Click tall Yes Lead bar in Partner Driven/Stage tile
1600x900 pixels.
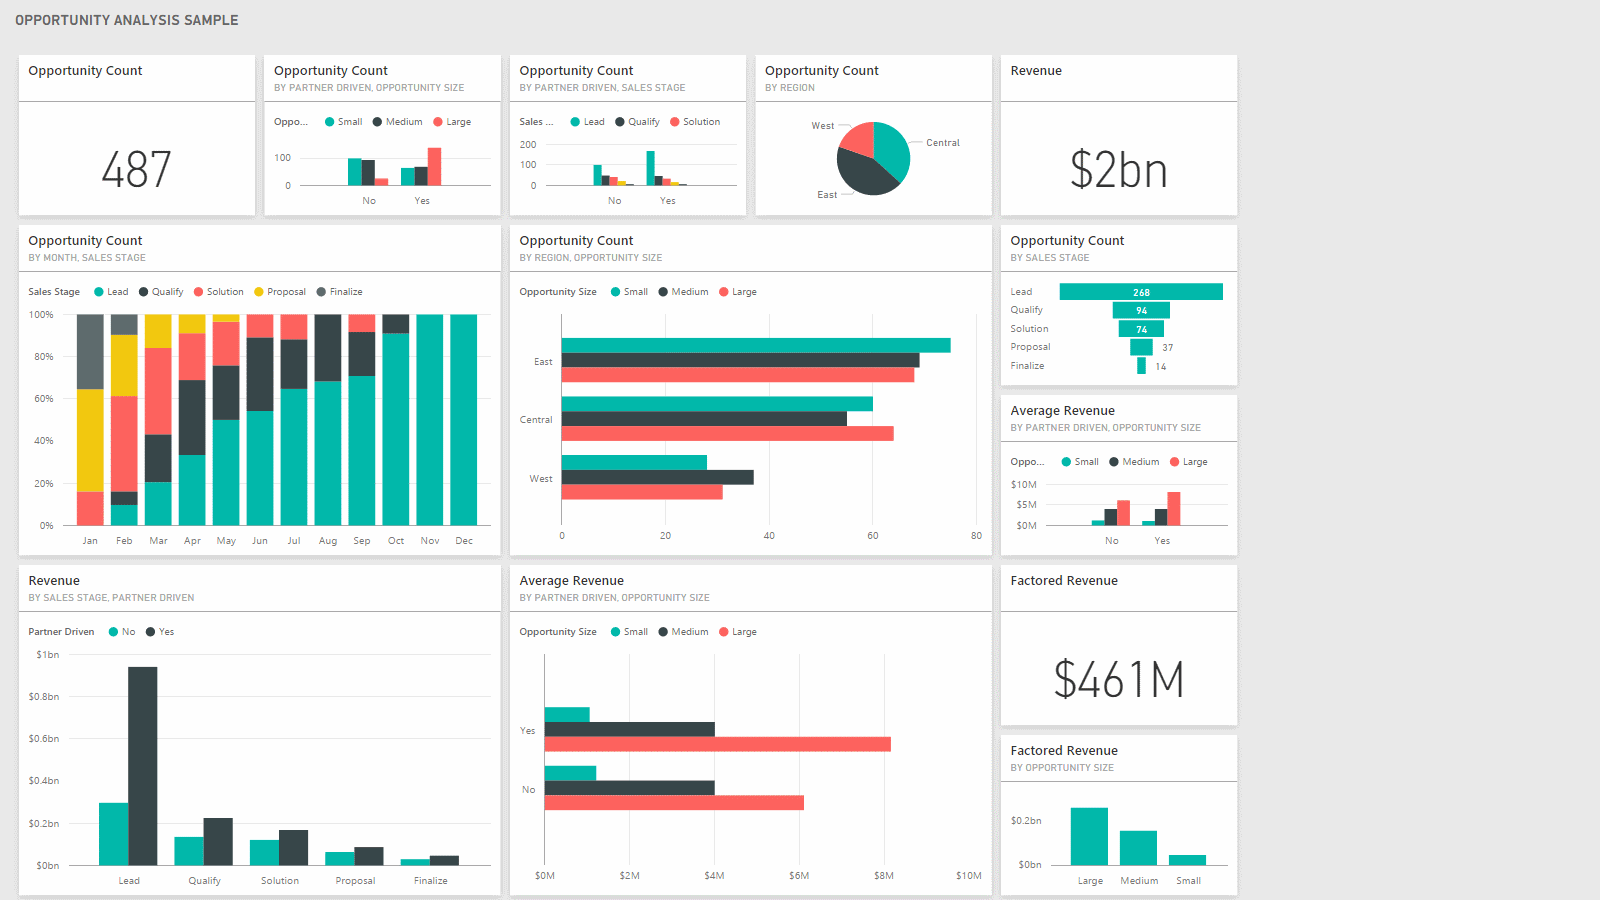click(x=651, y=168)
